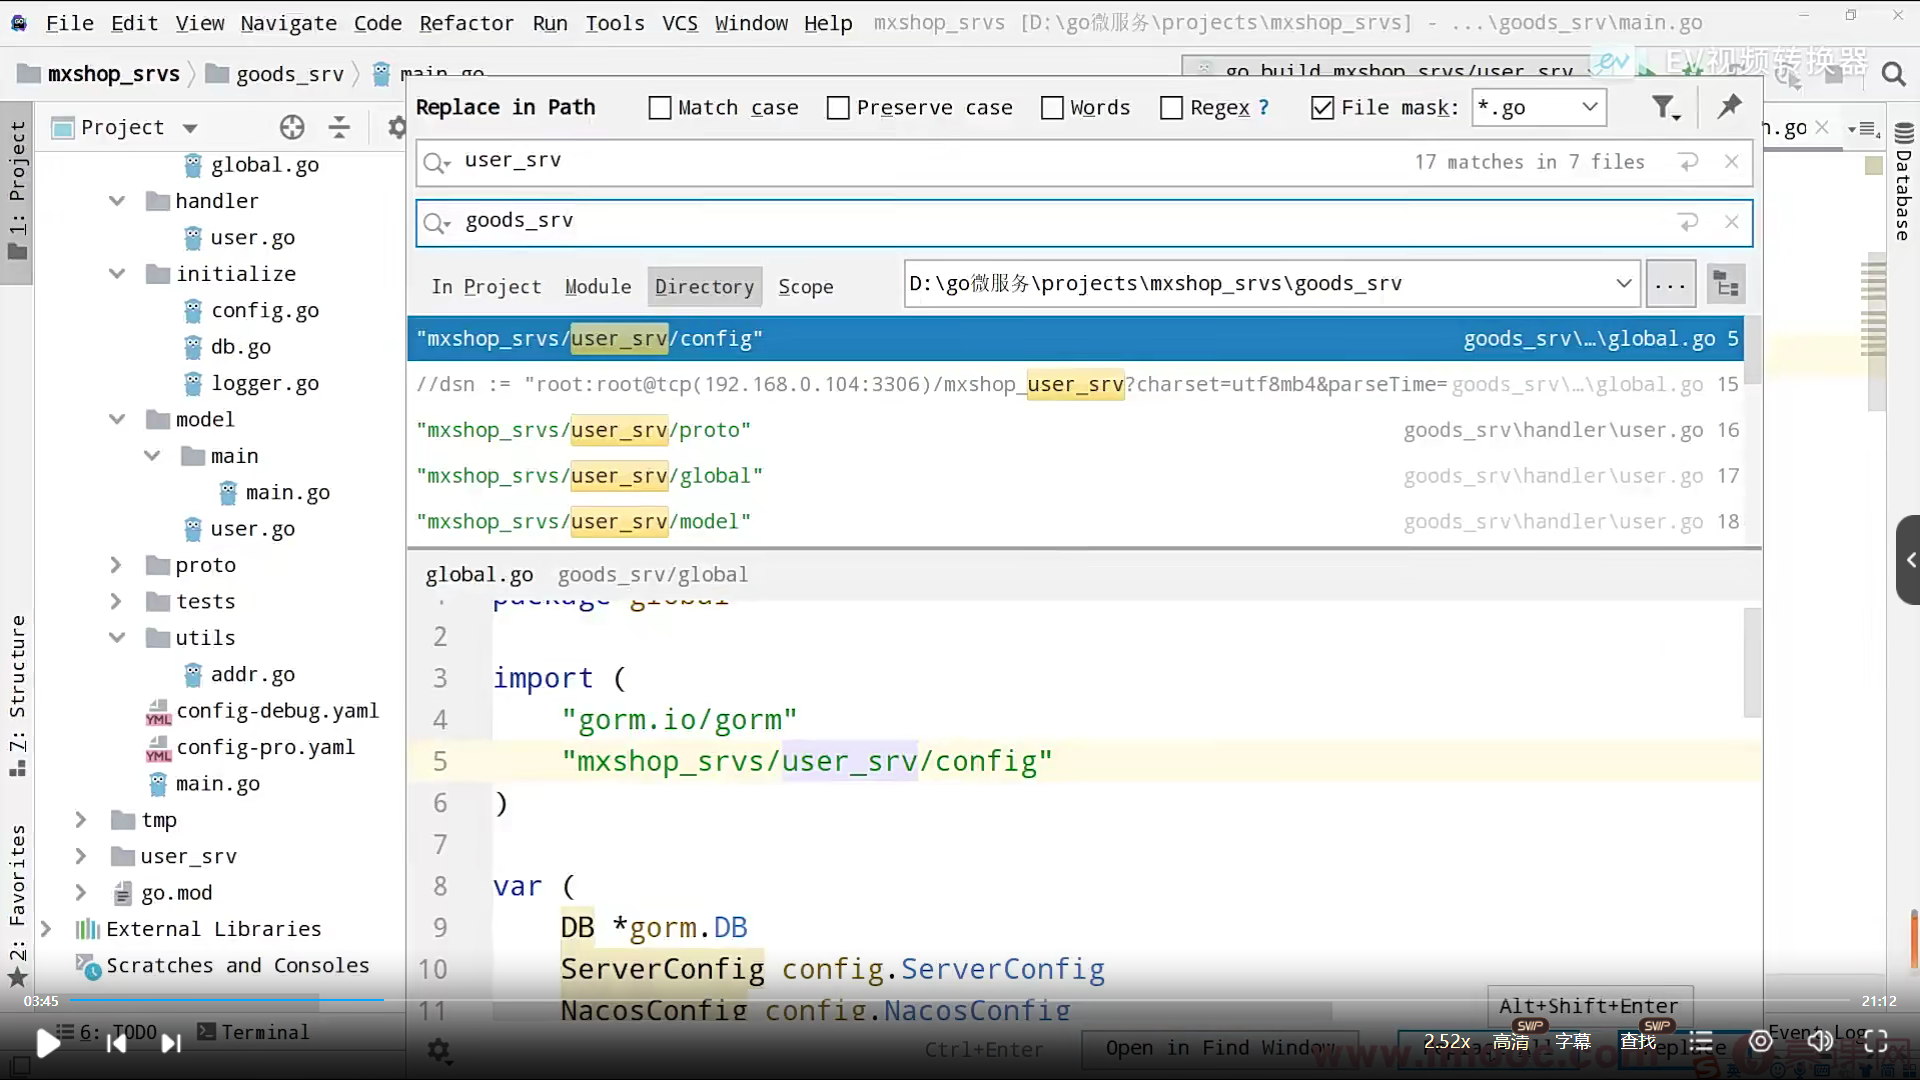Open the Refactor menu
1920x1080 pixels.
[x=466, y=23]
